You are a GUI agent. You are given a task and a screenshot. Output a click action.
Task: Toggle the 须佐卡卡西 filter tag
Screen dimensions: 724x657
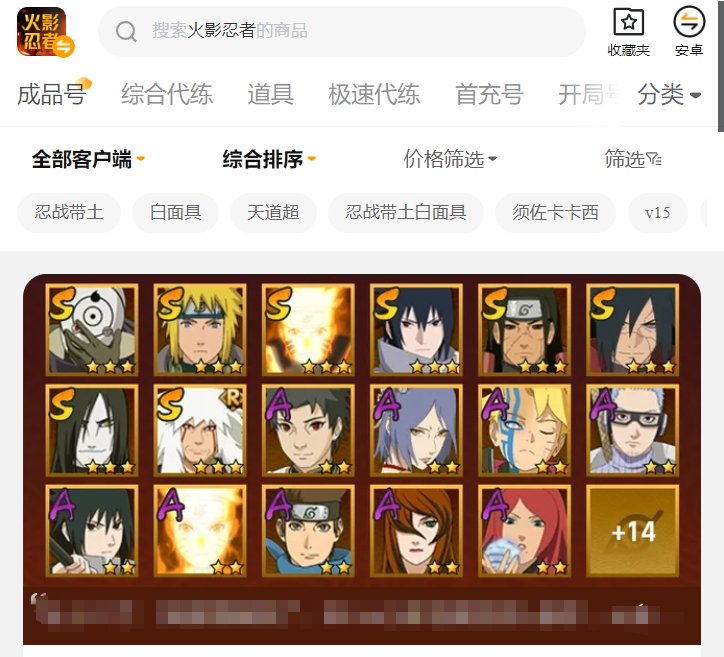pyautogui.click(x=555, y=212)
